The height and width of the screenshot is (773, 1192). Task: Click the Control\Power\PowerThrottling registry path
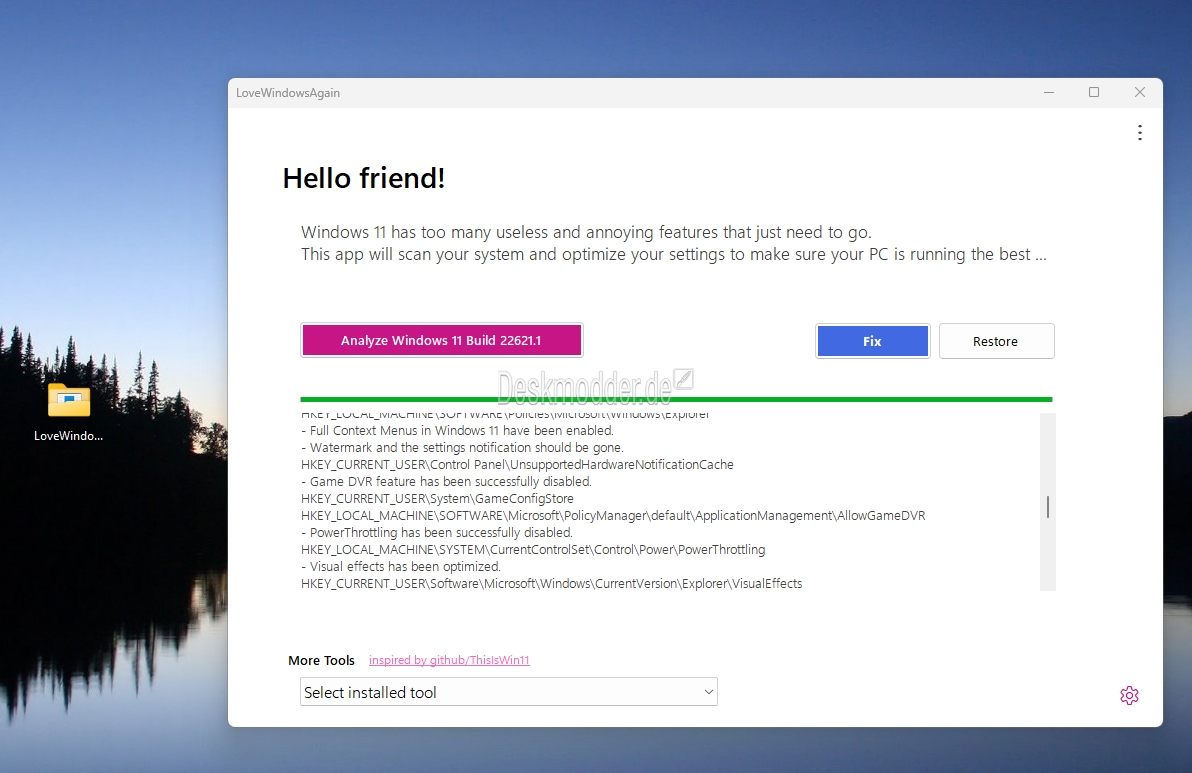(x=533, y=550)
